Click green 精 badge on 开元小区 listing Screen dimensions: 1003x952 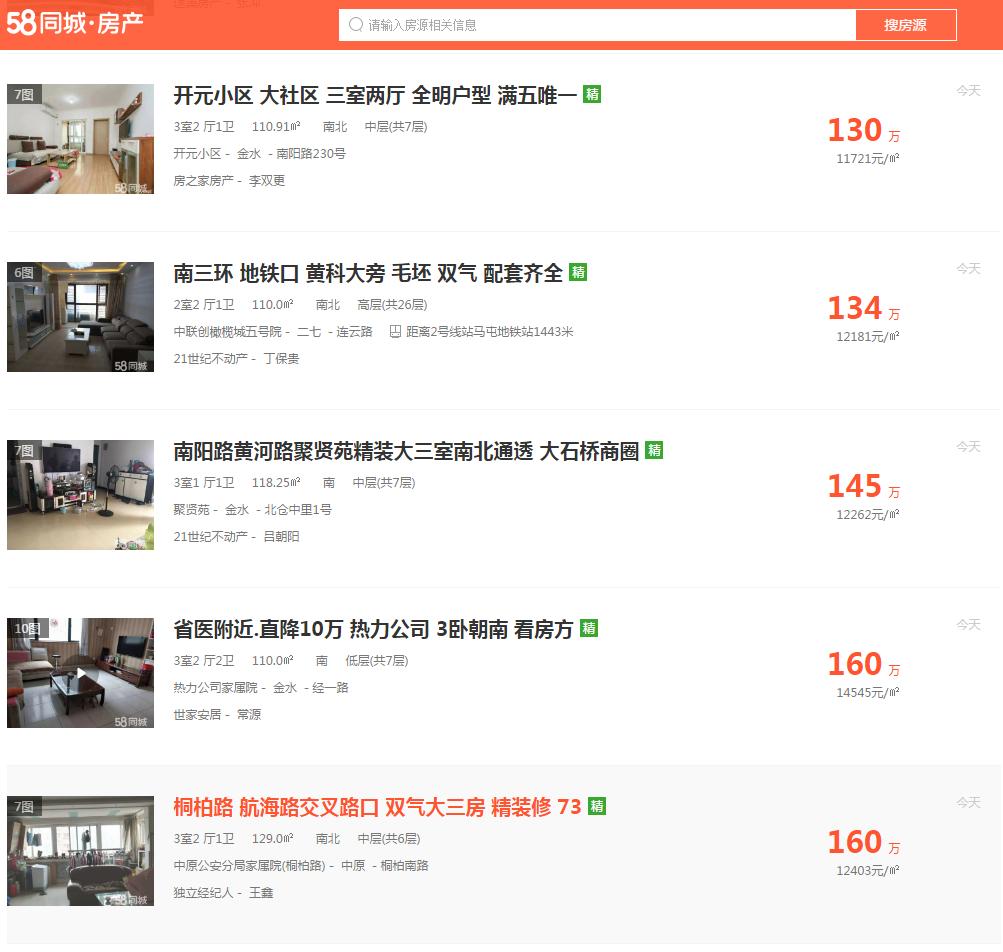click(x=592, y=94)
